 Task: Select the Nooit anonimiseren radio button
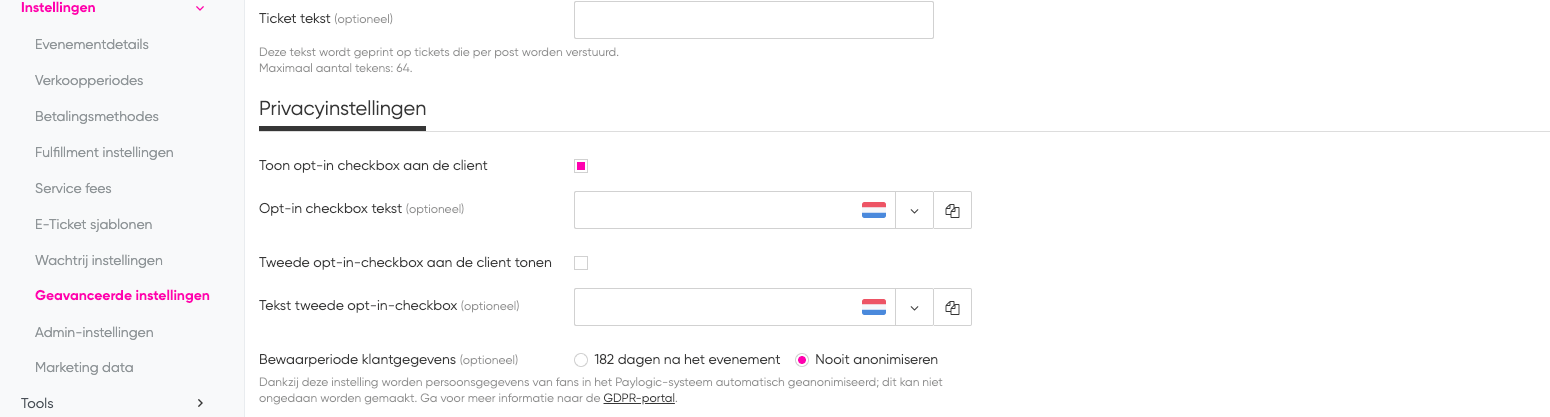coord(802,359)
